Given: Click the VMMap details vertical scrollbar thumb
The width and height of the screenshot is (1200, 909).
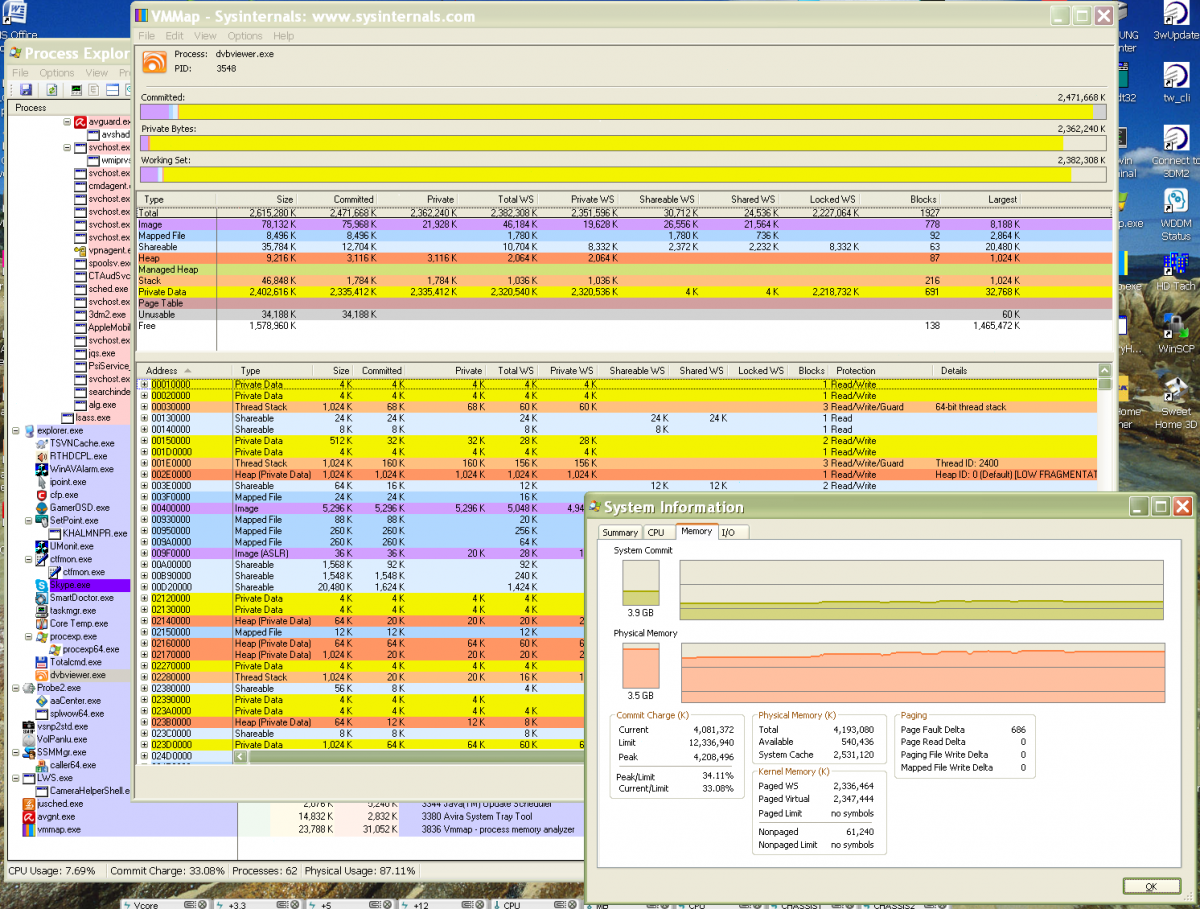Looking at the screenshot, I should point(1105,385).
